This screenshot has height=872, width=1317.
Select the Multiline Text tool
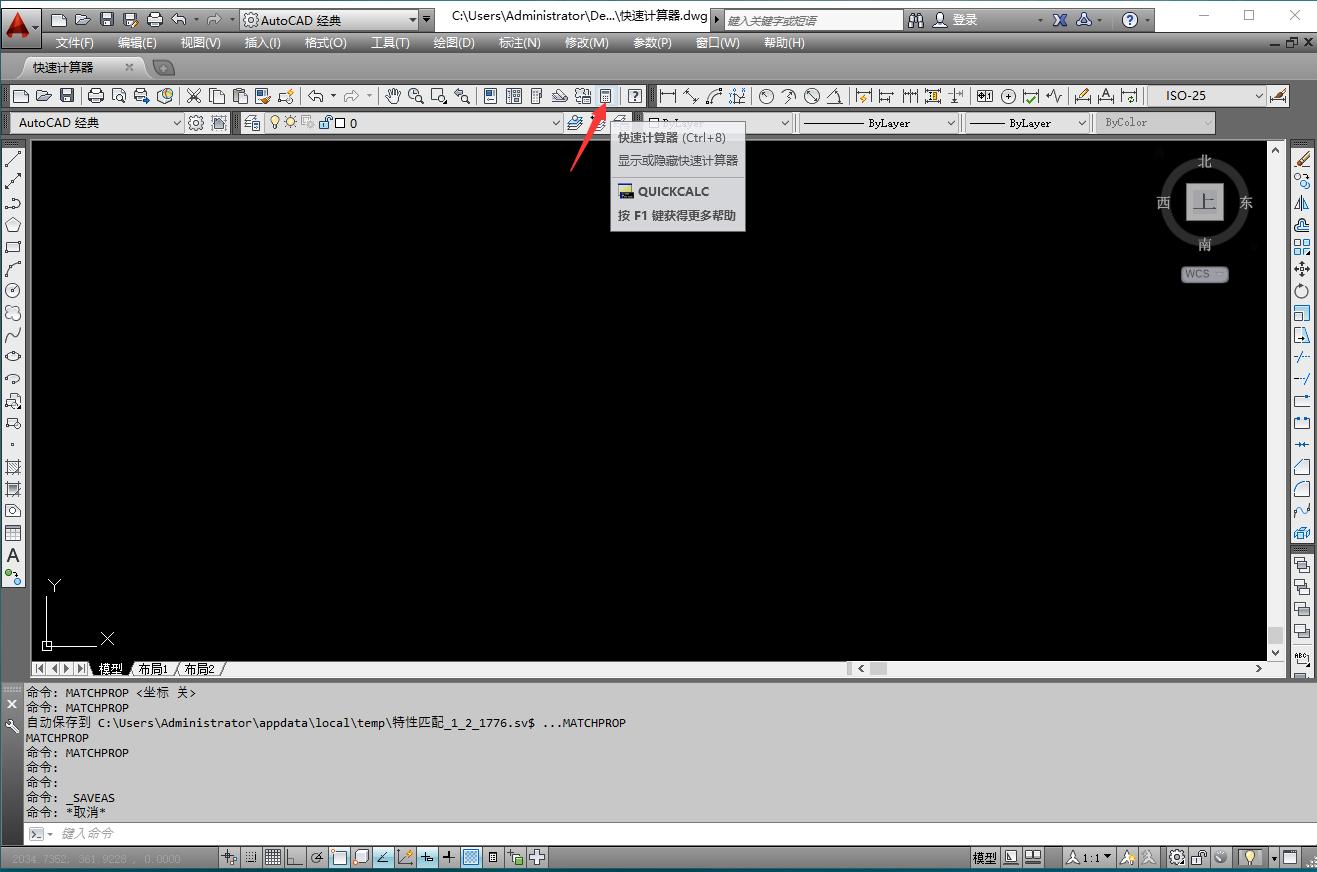coord(13,555)
